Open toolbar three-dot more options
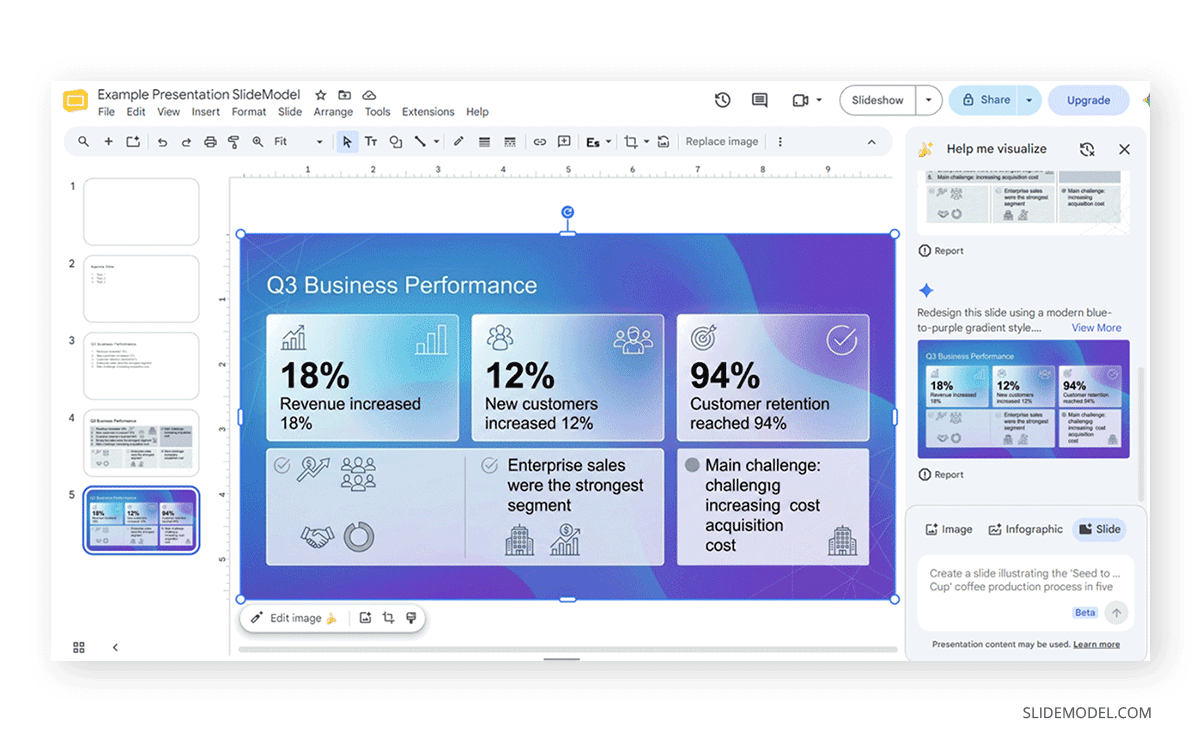Viewport: 1200px width, 743px height. tap(780, 142)
